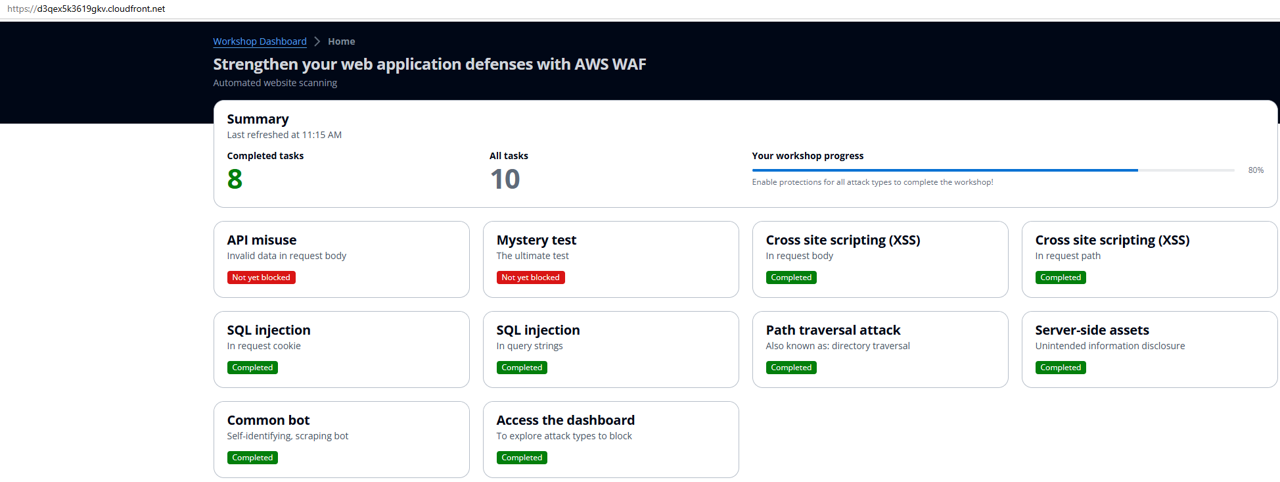Viewport: 1280px width, 482px height.
Task: Select the Home breadcrumb item
Action: pos(341,42)
